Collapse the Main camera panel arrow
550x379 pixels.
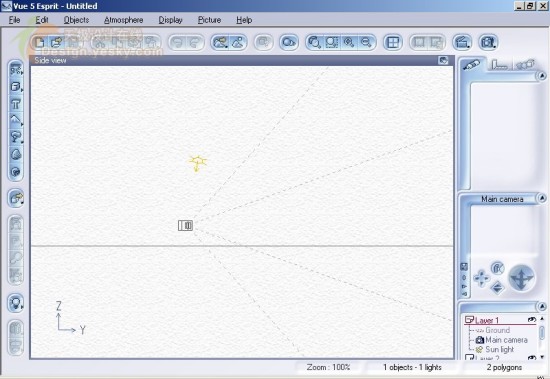(x=542, y=199)
